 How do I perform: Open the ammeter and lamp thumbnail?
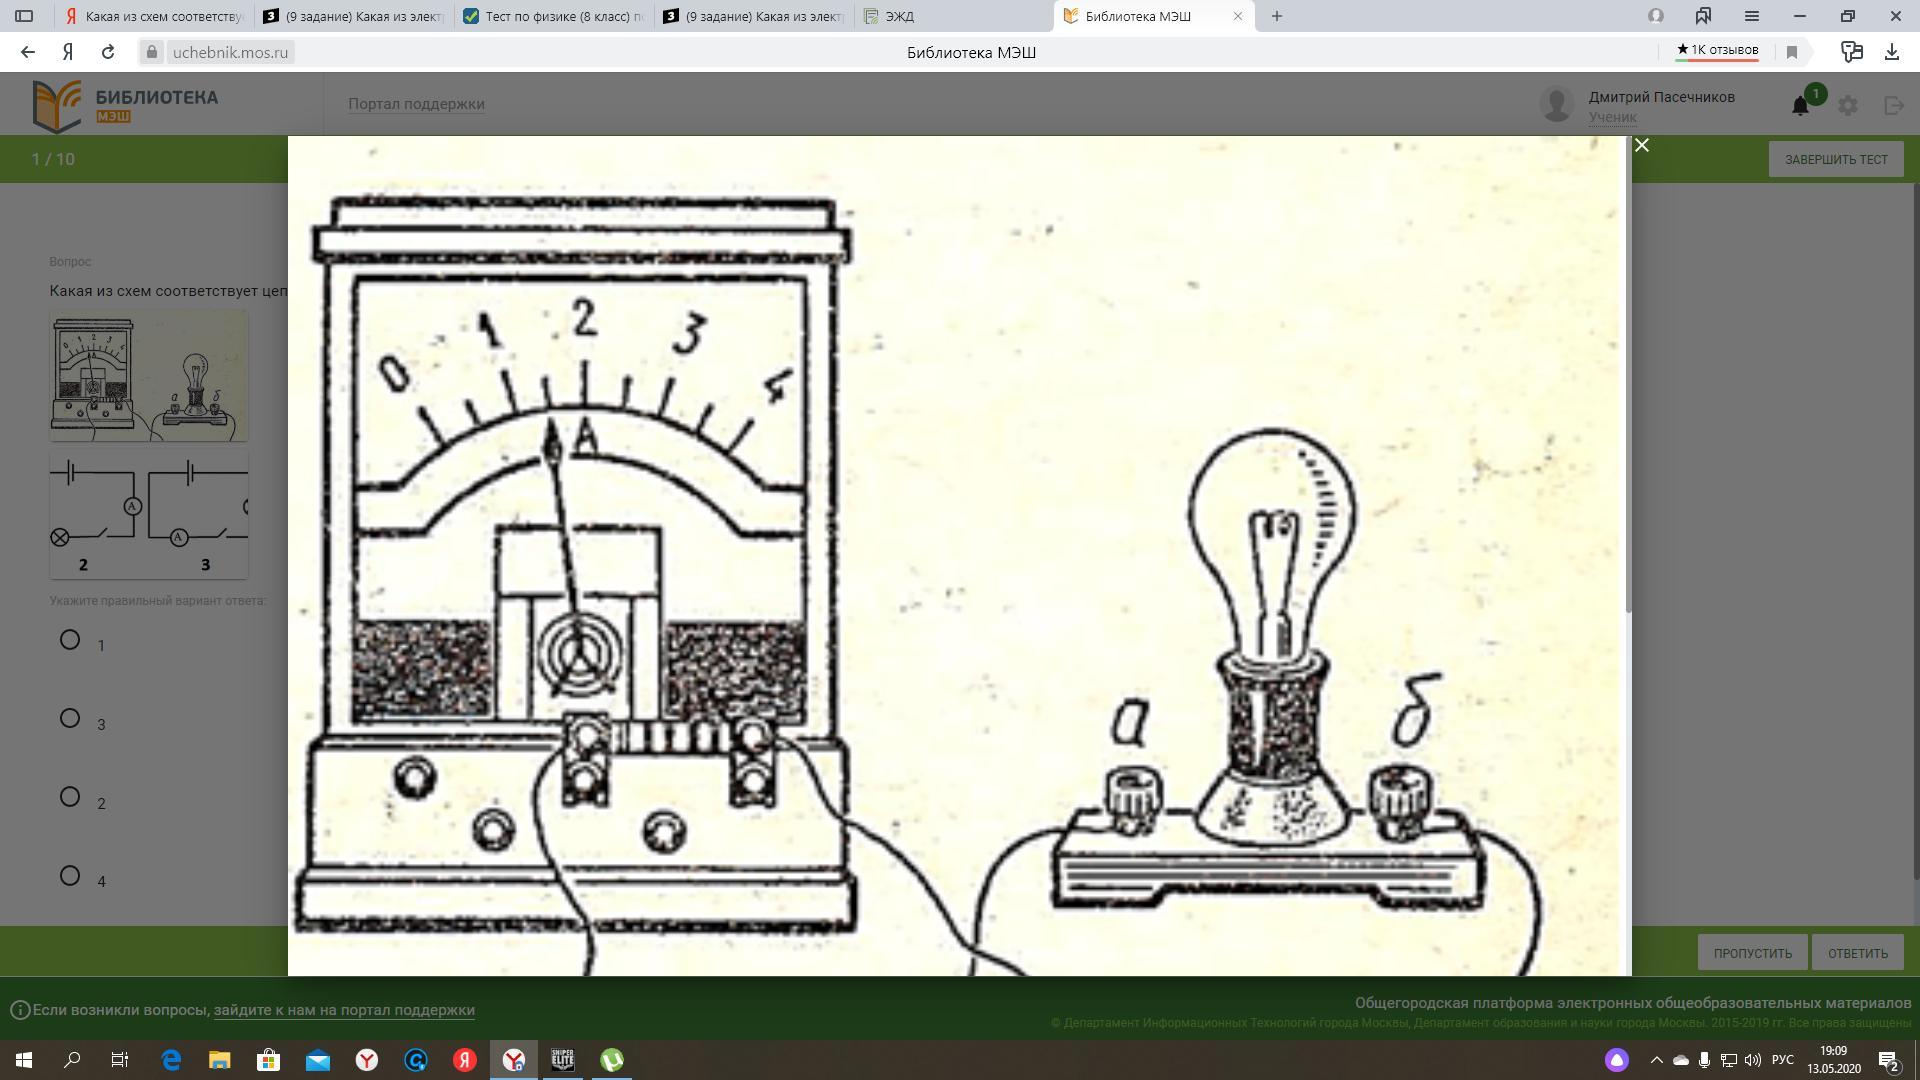coord(149,375)
